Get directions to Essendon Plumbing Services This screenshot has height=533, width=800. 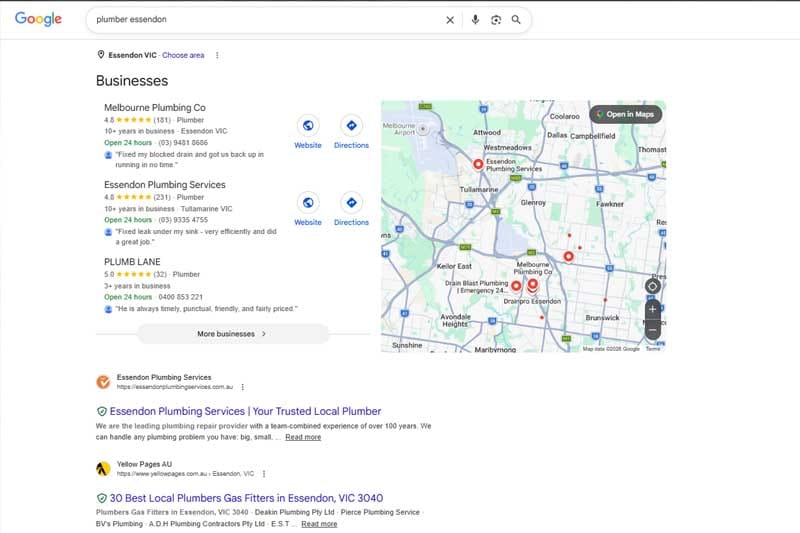point(352,202)
